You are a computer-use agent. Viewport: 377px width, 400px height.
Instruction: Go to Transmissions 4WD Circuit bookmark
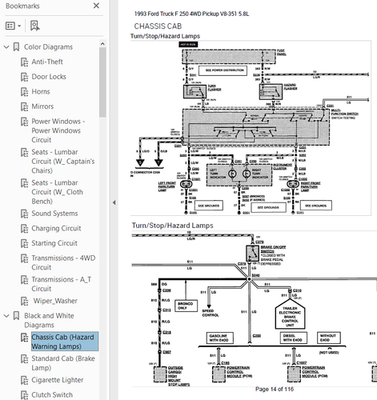(63, 263)
